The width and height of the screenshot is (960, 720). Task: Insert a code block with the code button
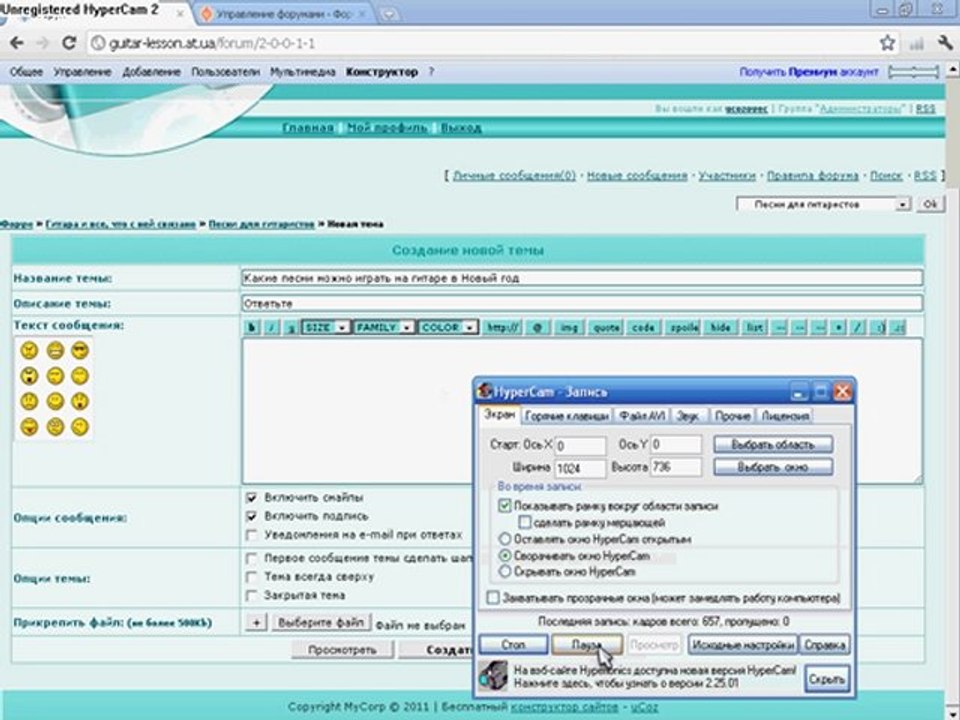pos(643,328)
